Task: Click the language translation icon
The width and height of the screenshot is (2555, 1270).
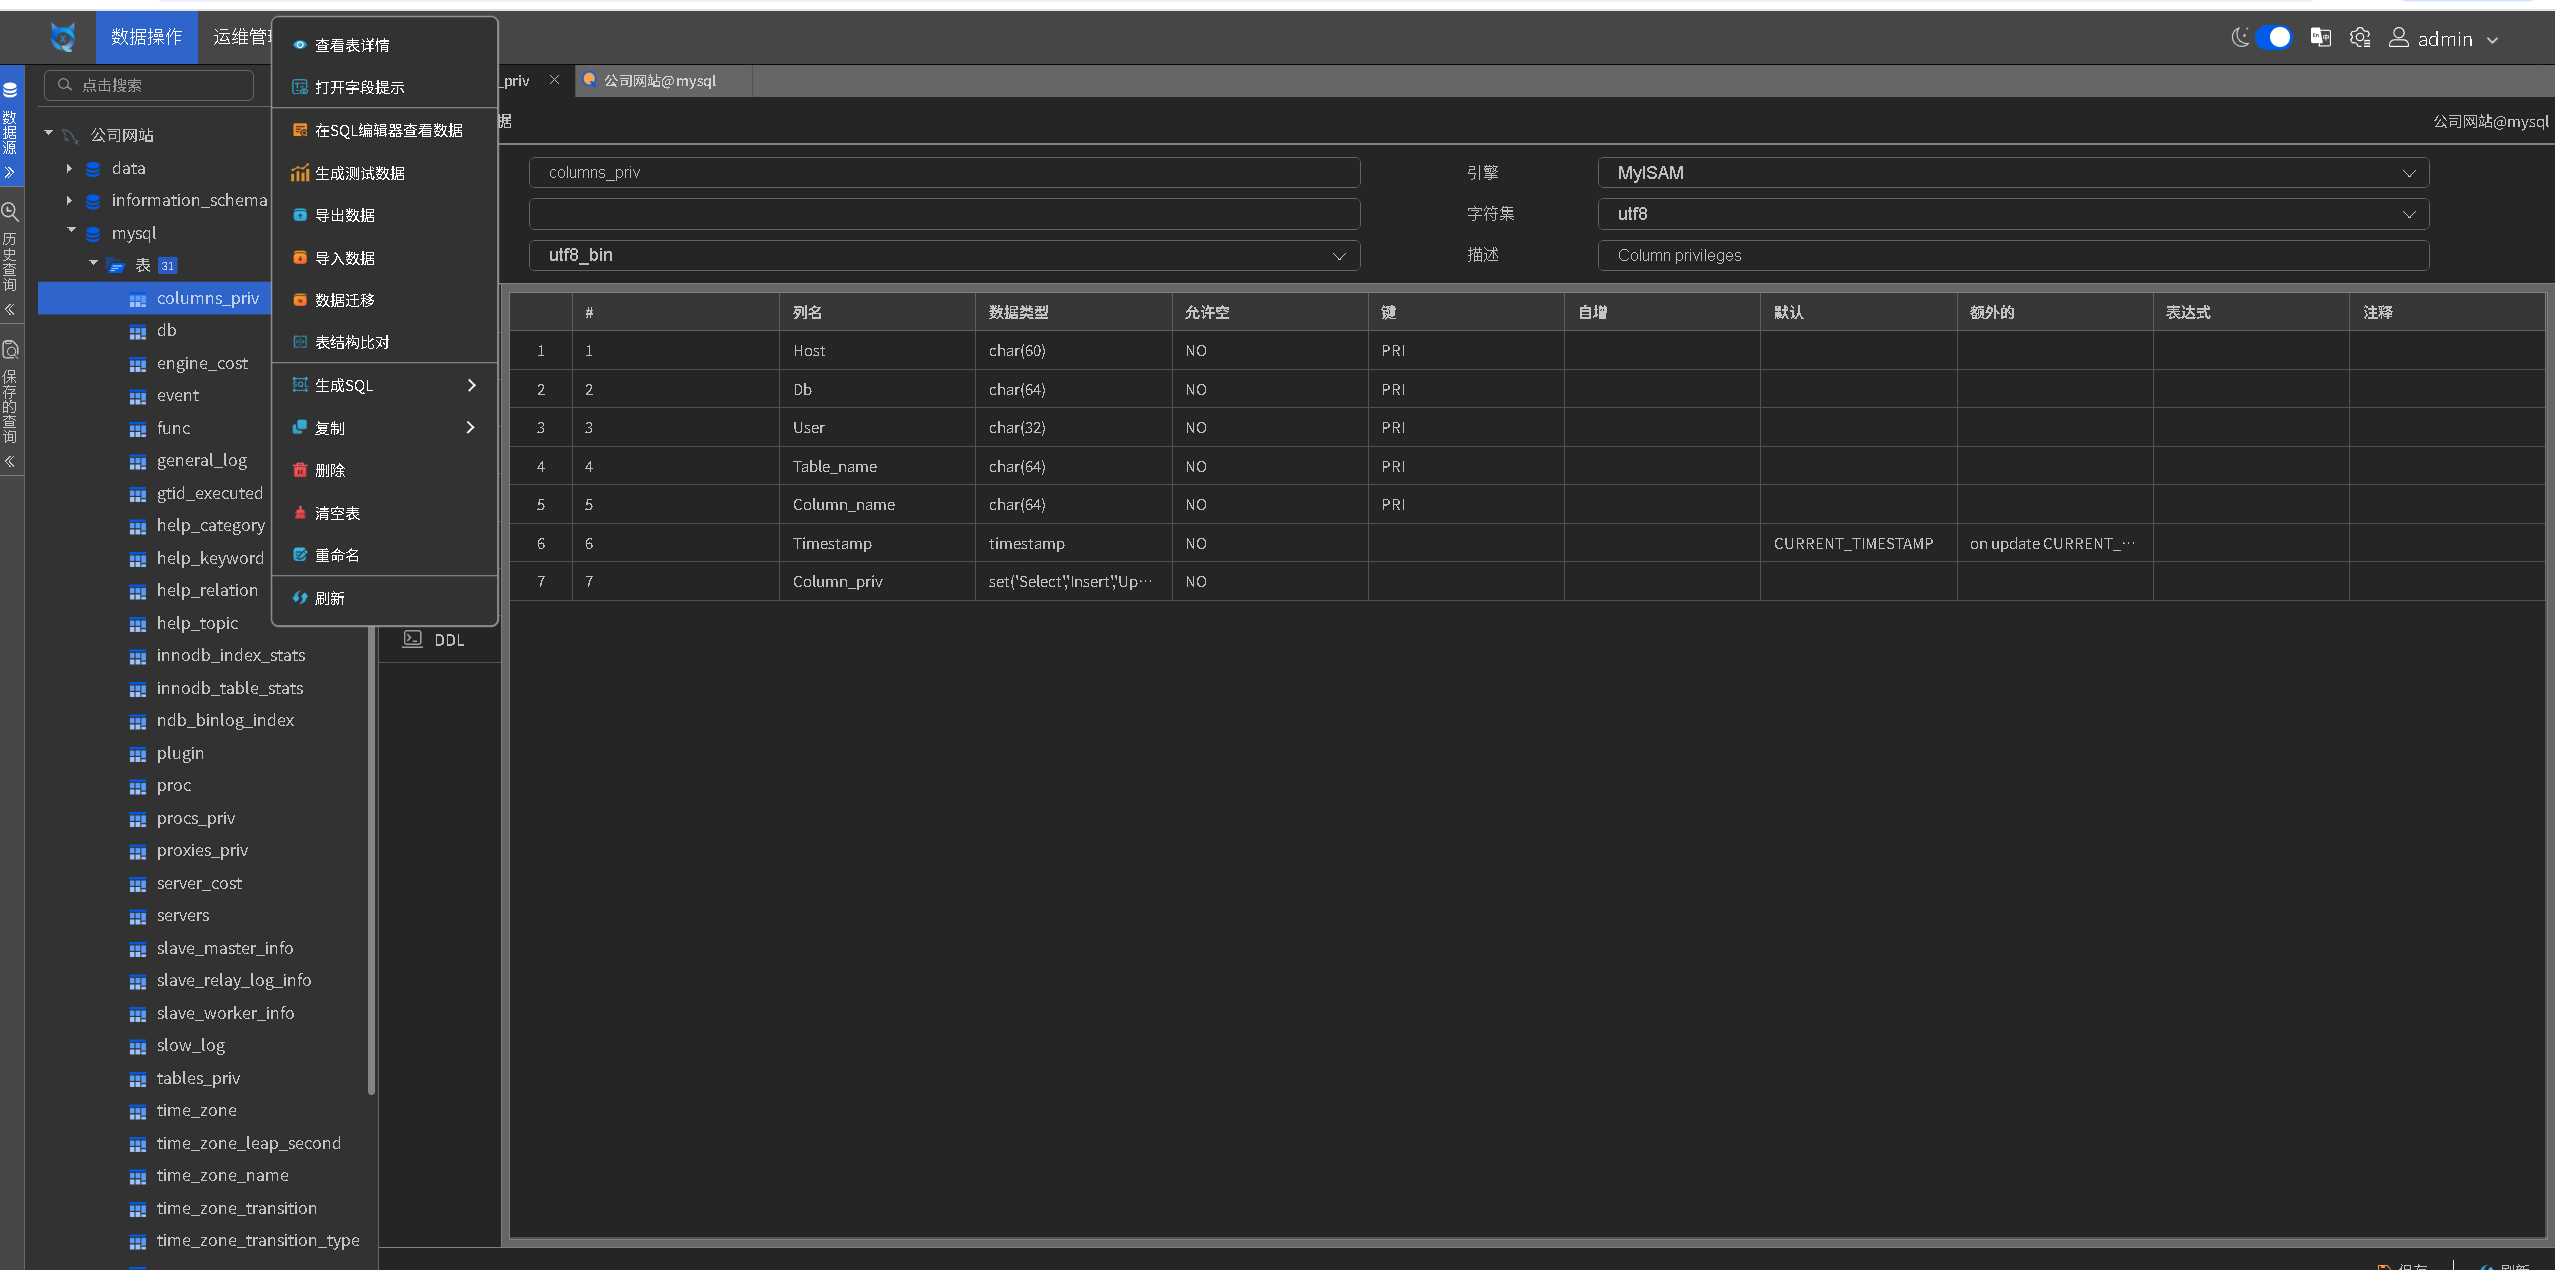Action: click(2321, 38)
